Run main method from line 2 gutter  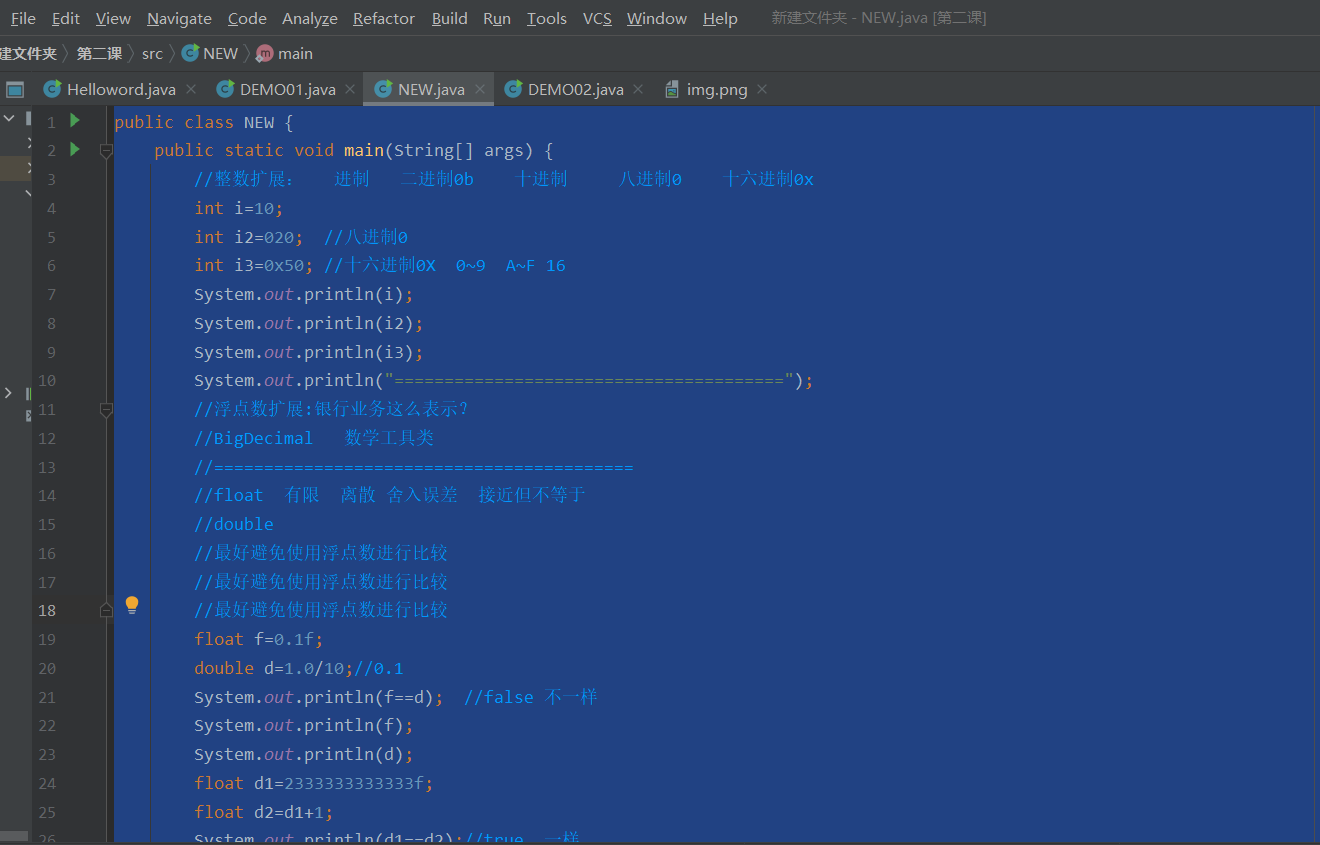(x=74, y=150)
